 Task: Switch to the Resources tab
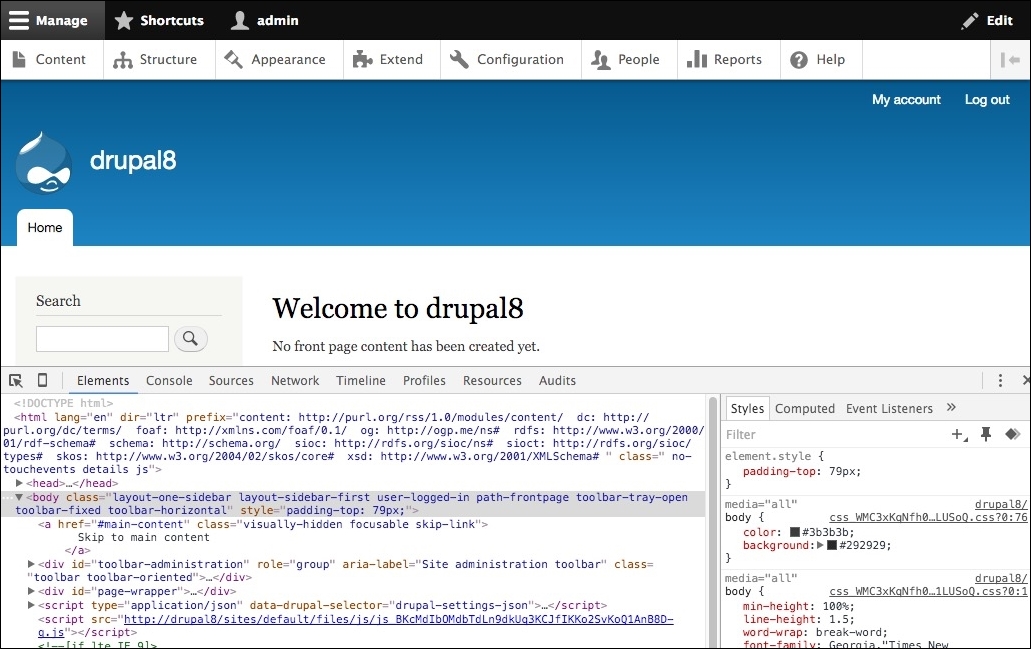pyautogui.click(x=492, y=381)
